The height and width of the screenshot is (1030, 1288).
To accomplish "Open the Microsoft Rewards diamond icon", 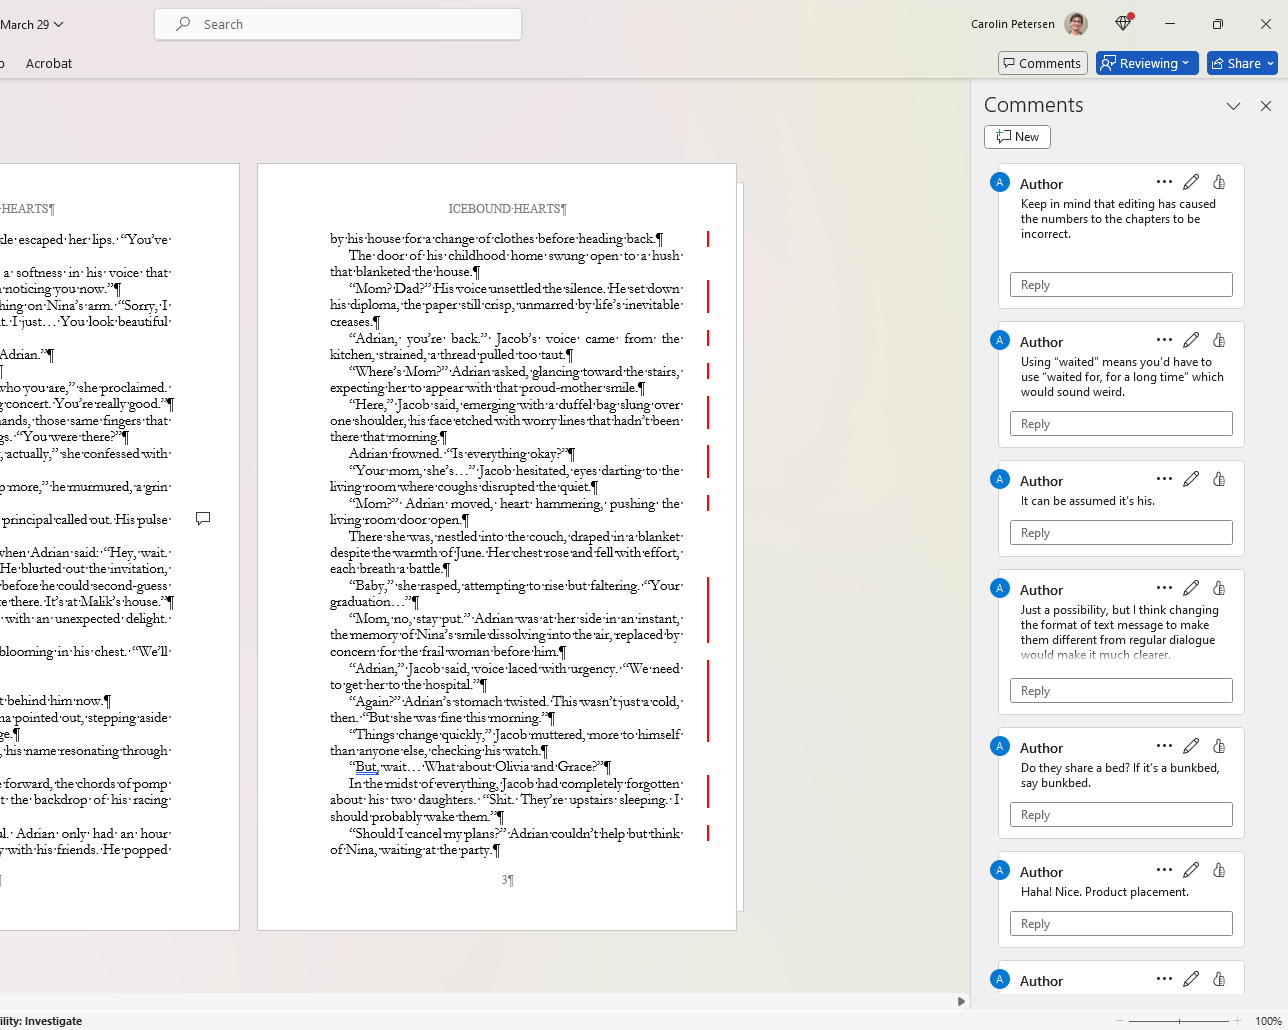I will tap(1123, 24).
